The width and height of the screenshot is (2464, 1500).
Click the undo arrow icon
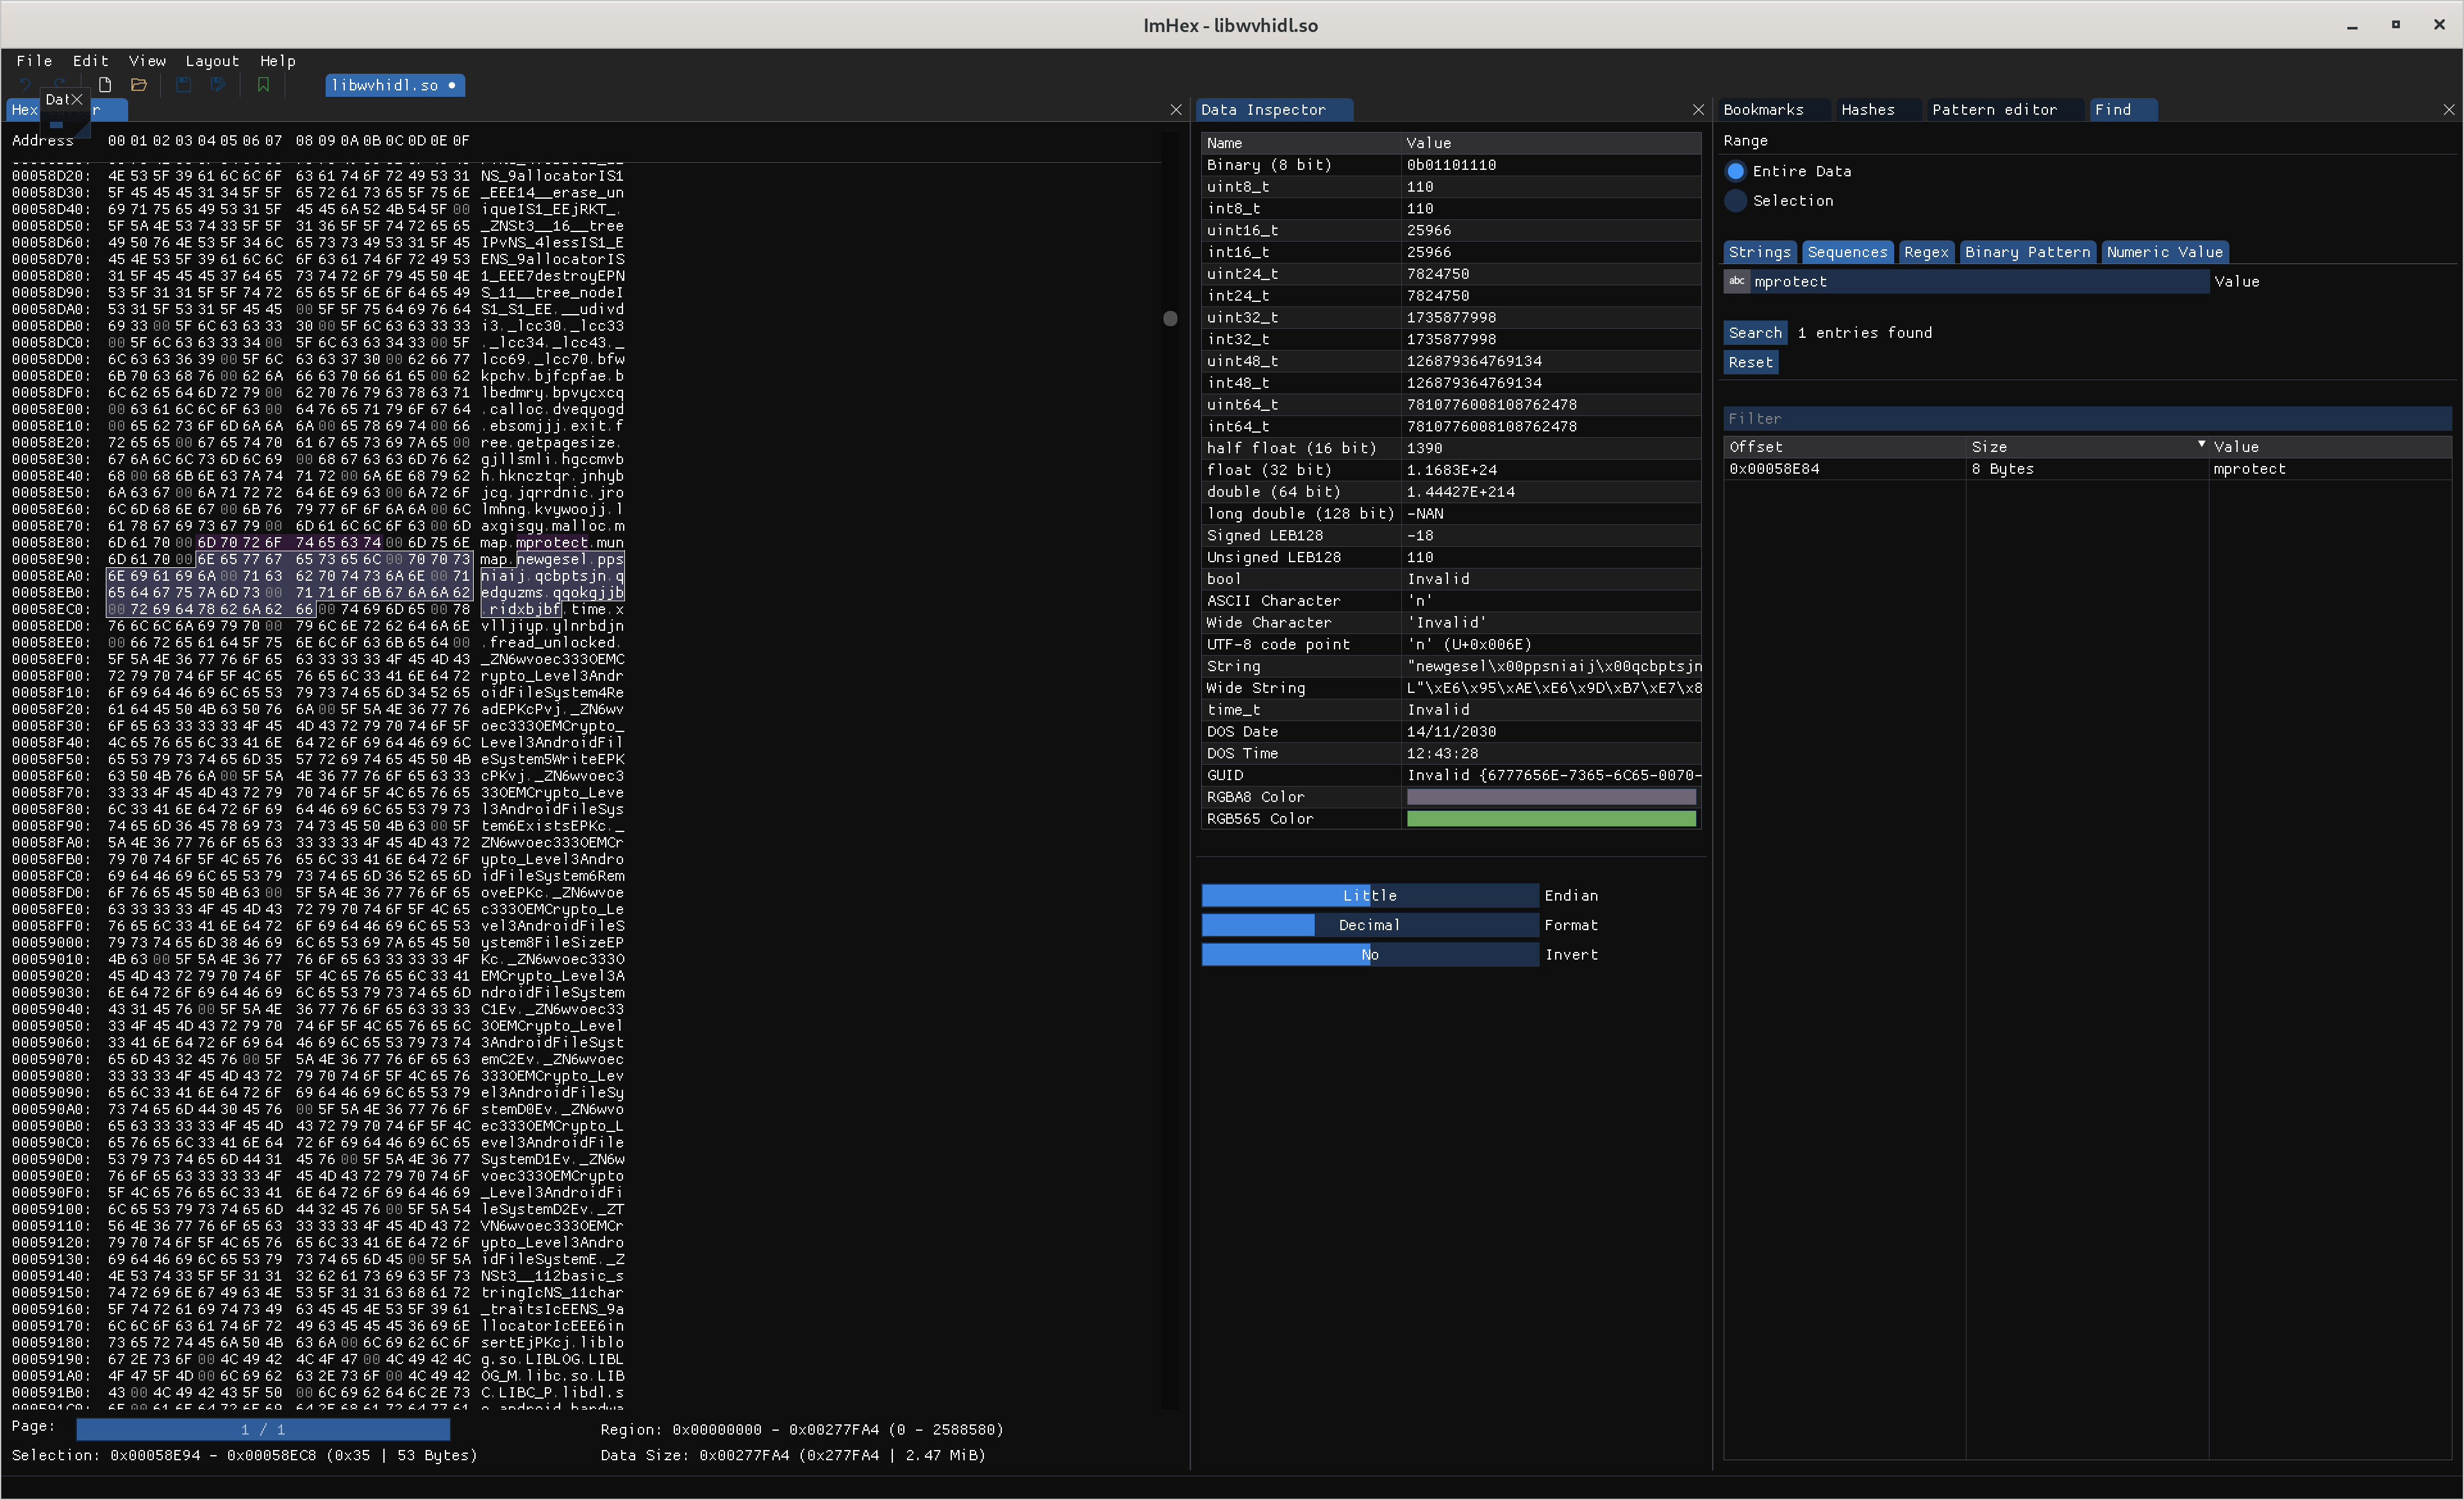coord(25,85)
